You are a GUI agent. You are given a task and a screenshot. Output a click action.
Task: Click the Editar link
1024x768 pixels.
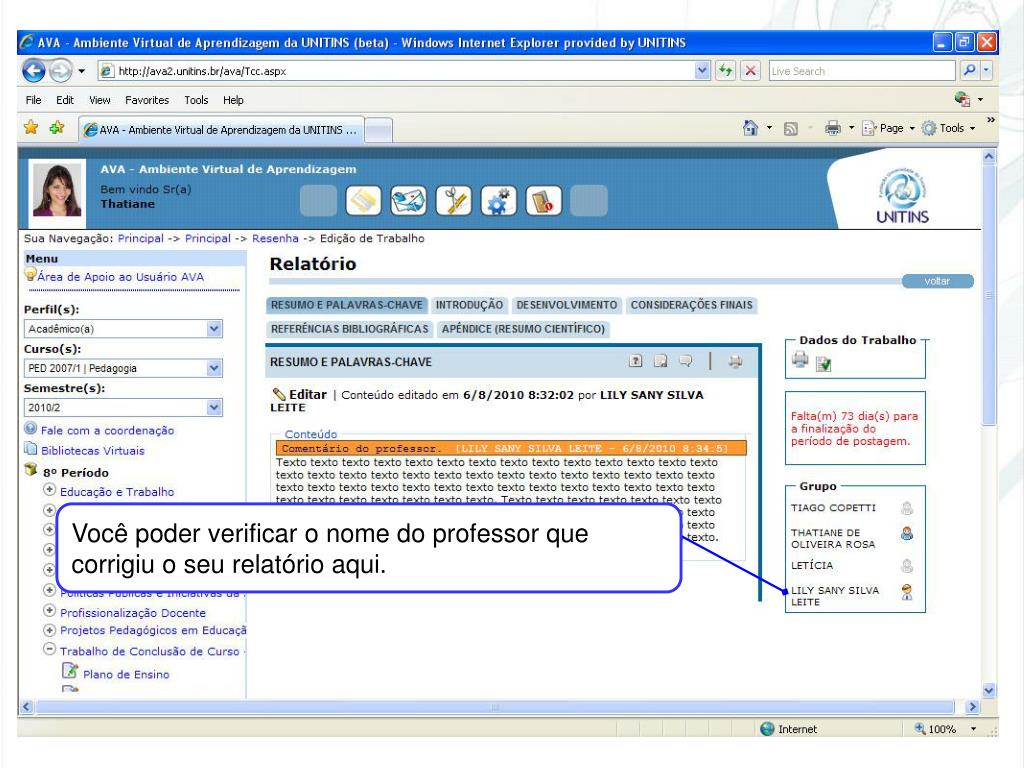coord(308,394)
